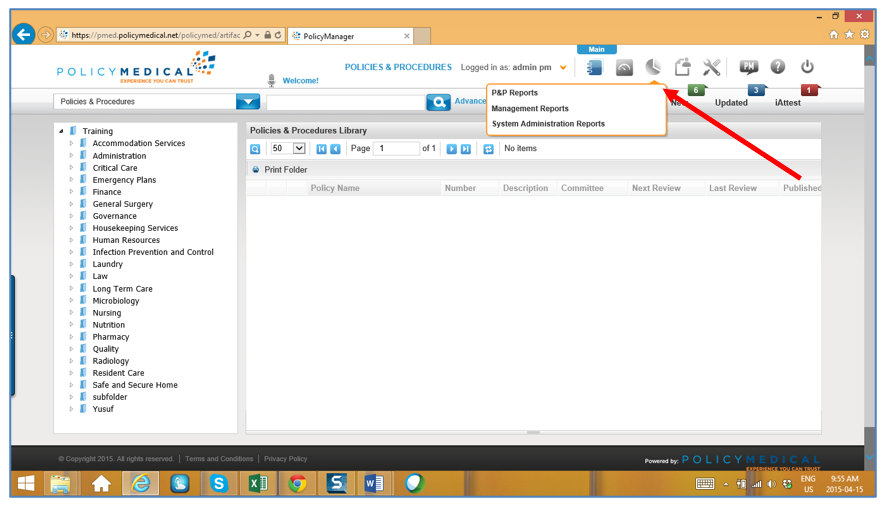The image size is (884, 508).
Task: Click the POLICIES & PROCEDURES header link
Action: 398,67
